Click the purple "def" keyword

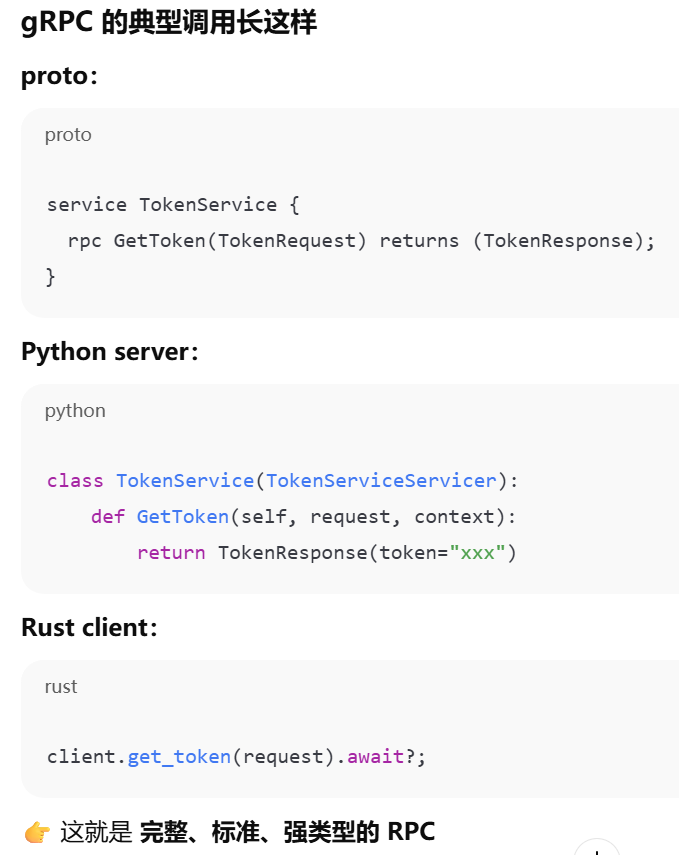(108, 516)
